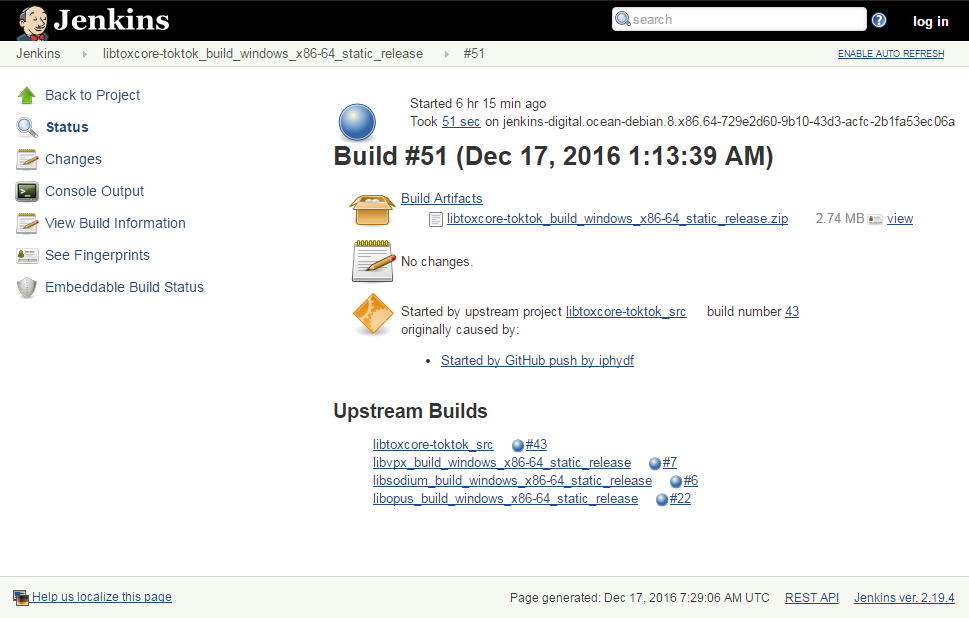Open upstream build #43 link
Viewport: 969px width, 618px height.
click(536, 445)
